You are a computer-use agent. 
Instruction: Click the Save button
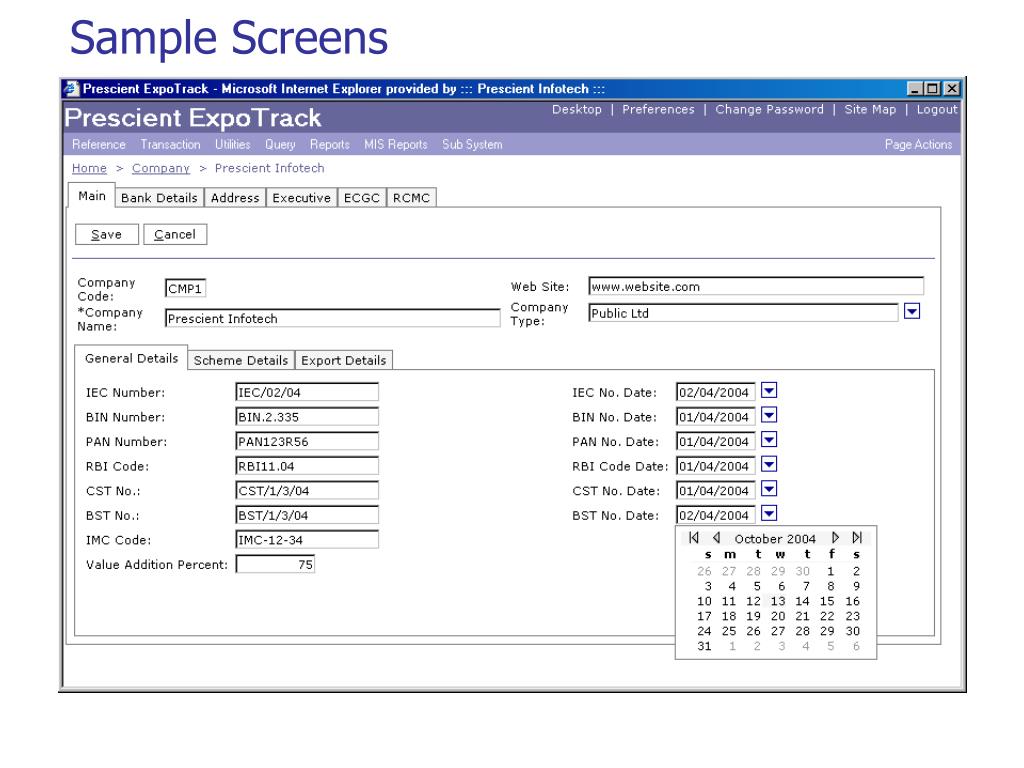point(106,234)
